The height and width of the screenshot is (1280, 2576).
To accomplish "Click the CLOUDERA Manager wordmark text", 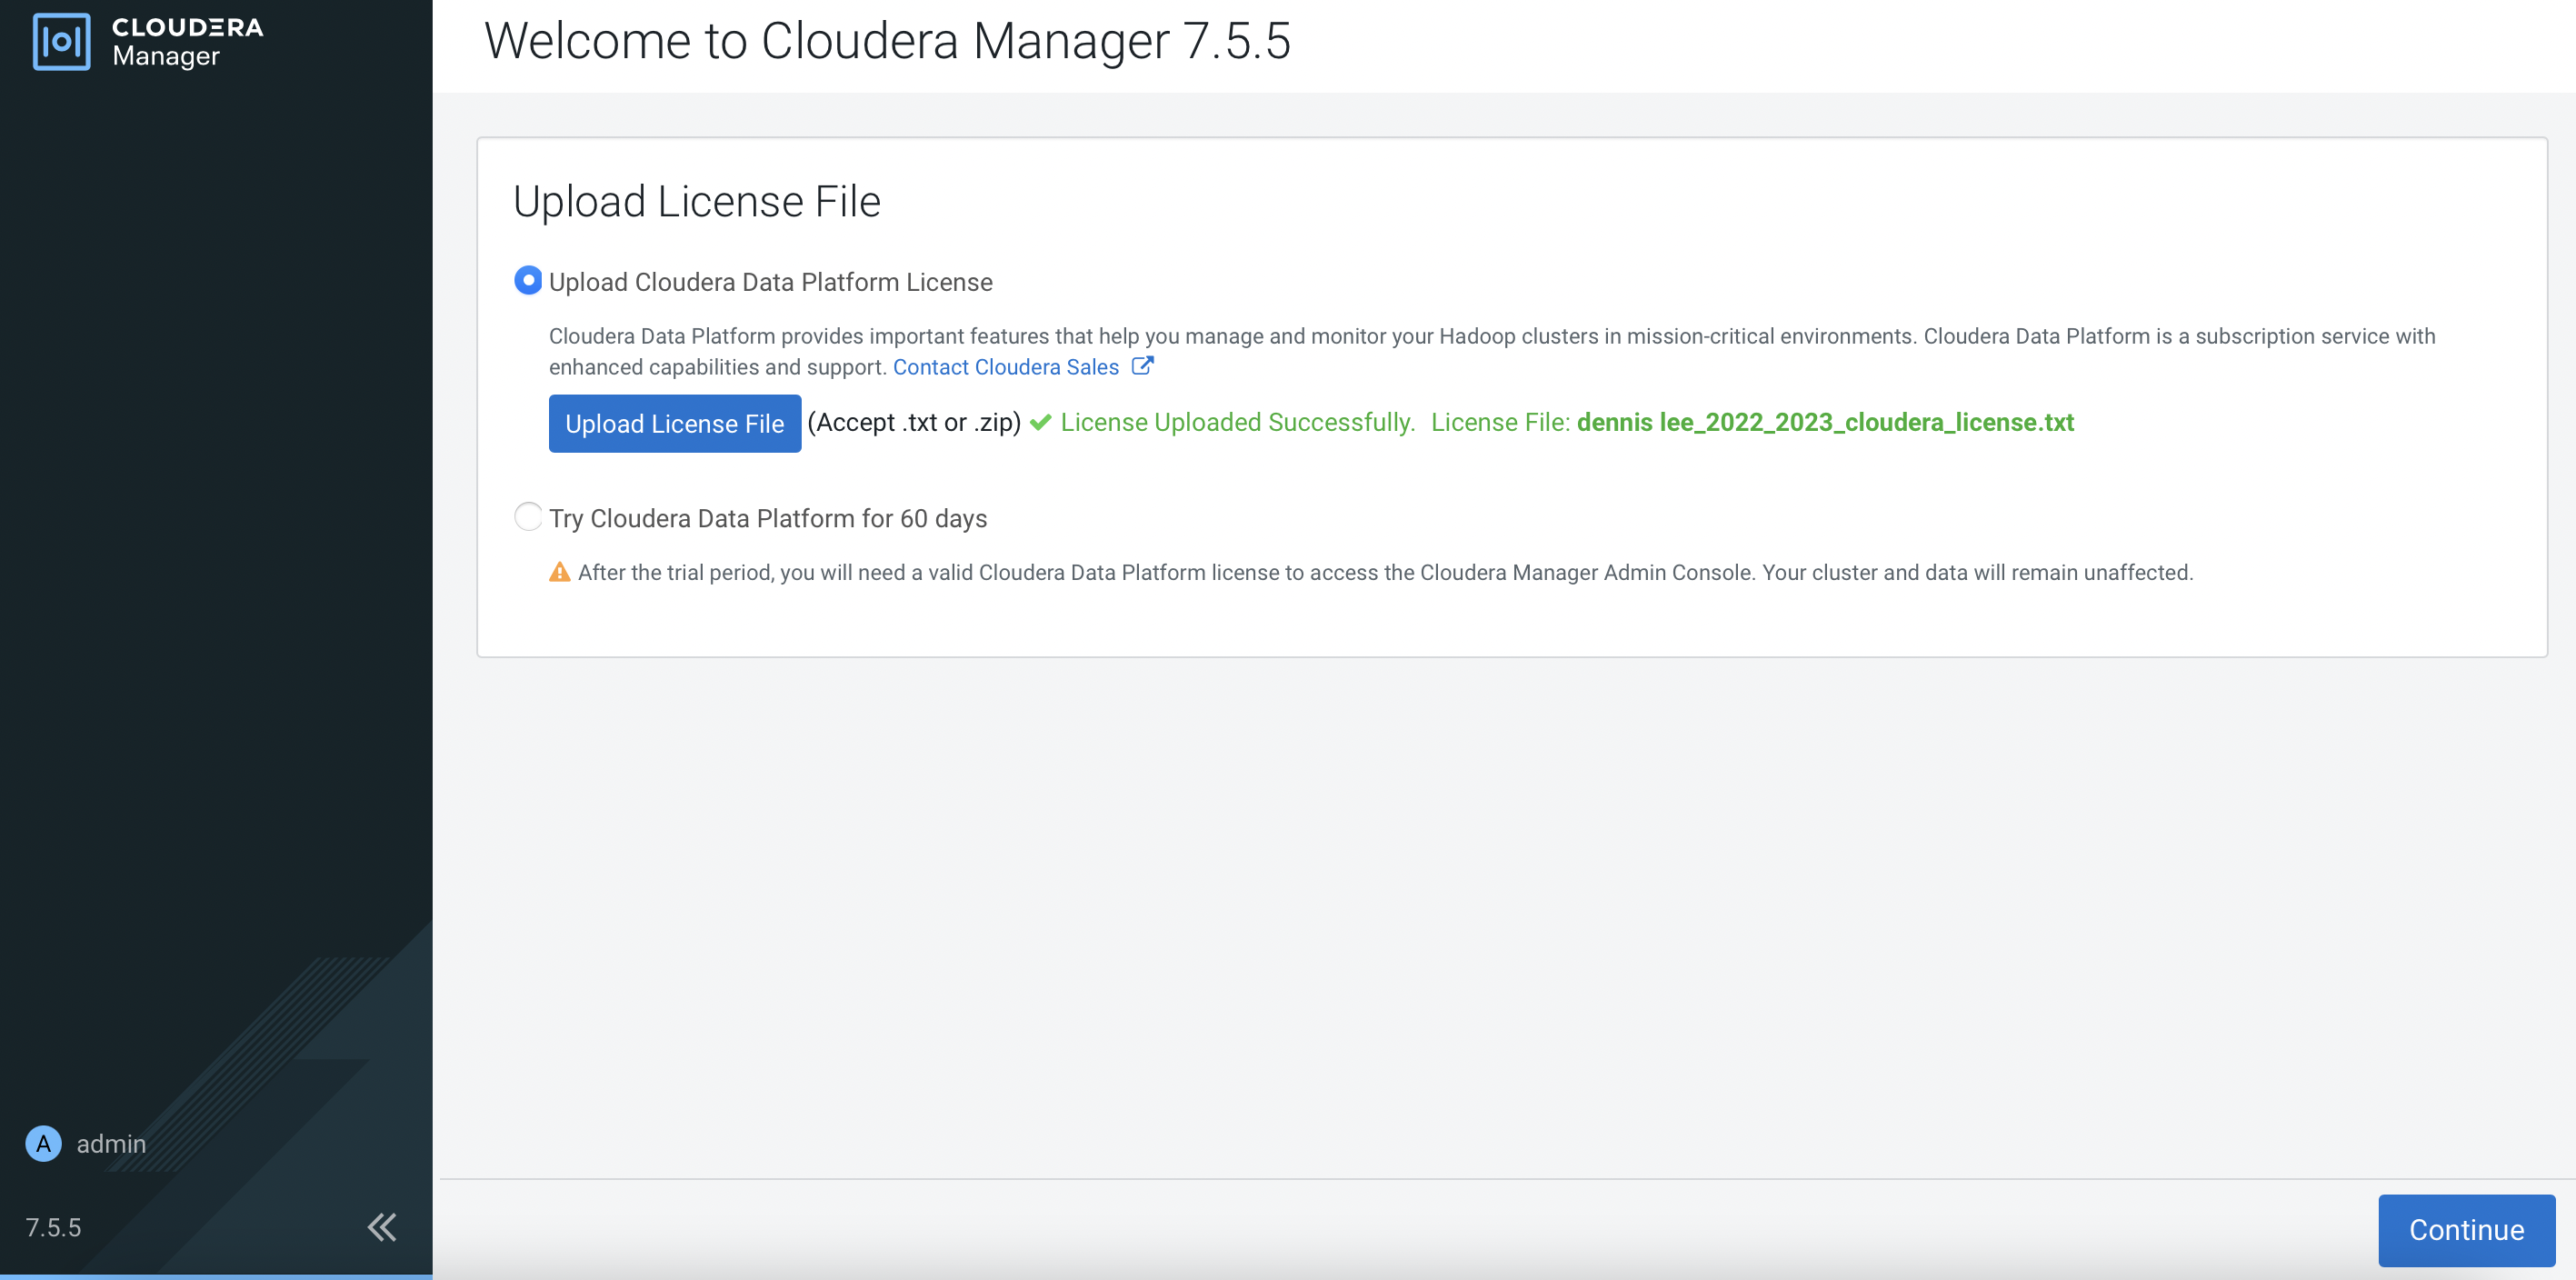I will tap(187, 42).
